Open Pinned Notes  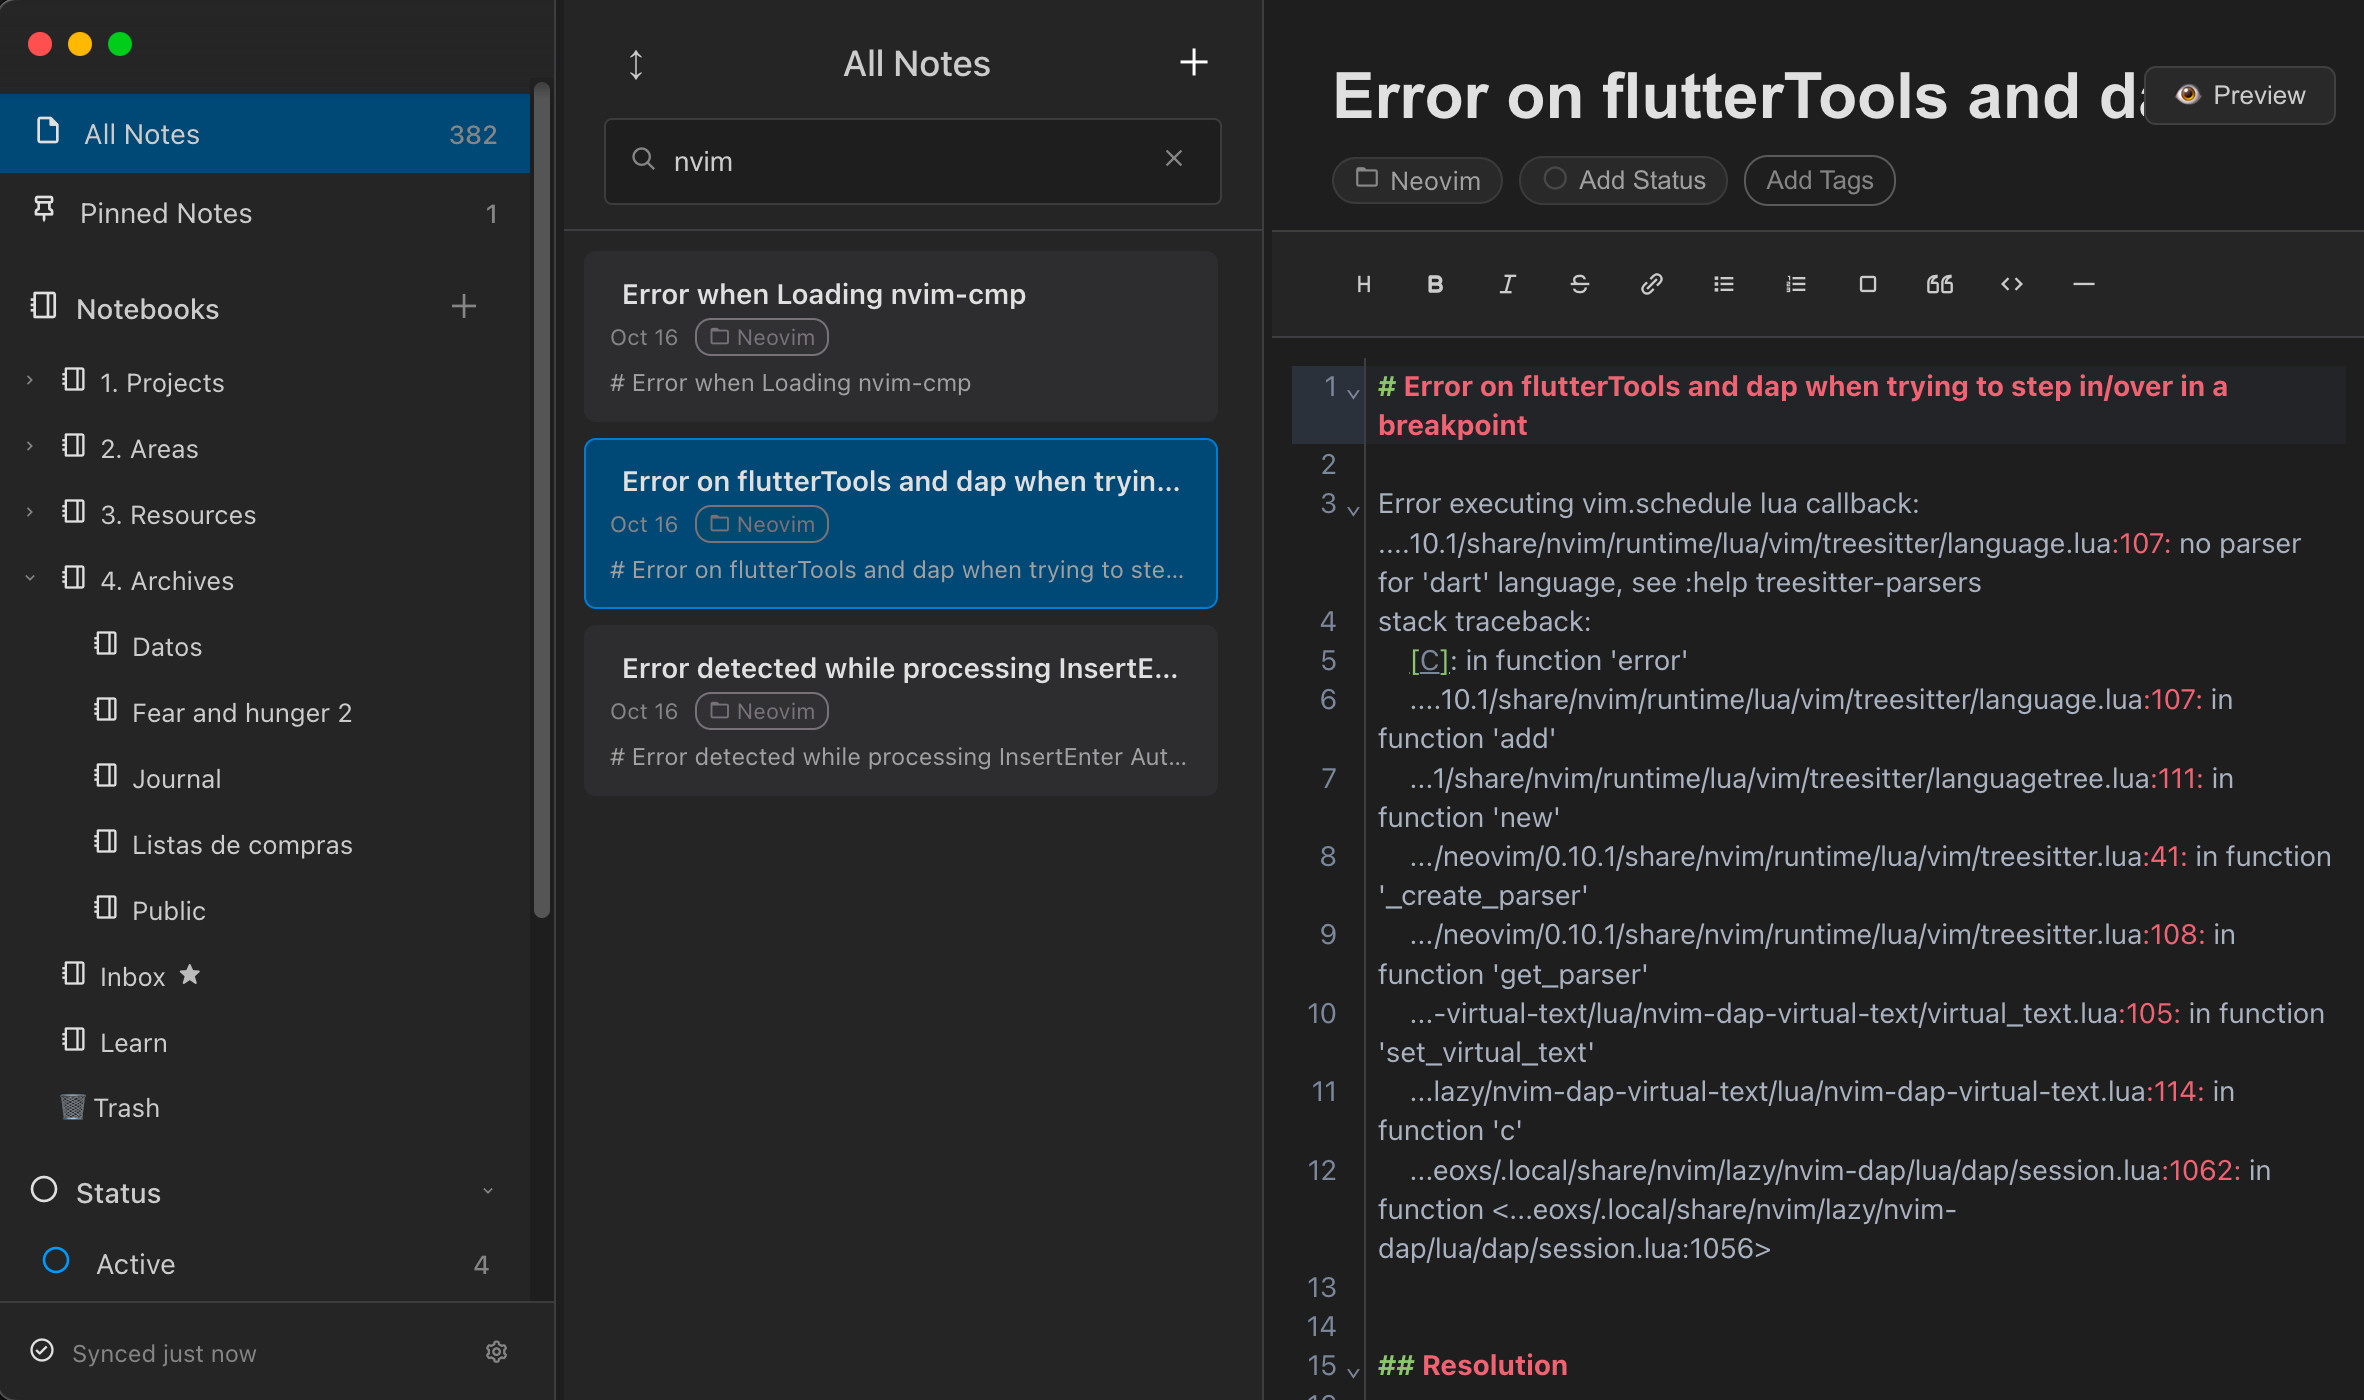(265, 213)
